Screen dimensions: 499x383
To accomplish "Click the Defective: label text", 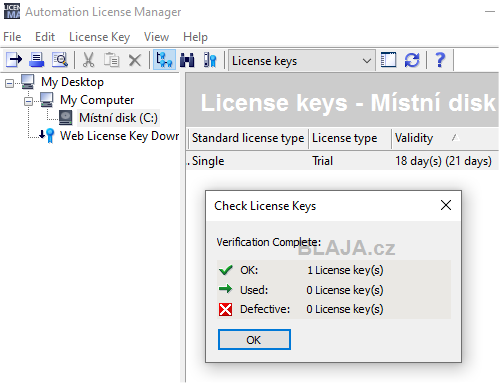I will 265,309.
